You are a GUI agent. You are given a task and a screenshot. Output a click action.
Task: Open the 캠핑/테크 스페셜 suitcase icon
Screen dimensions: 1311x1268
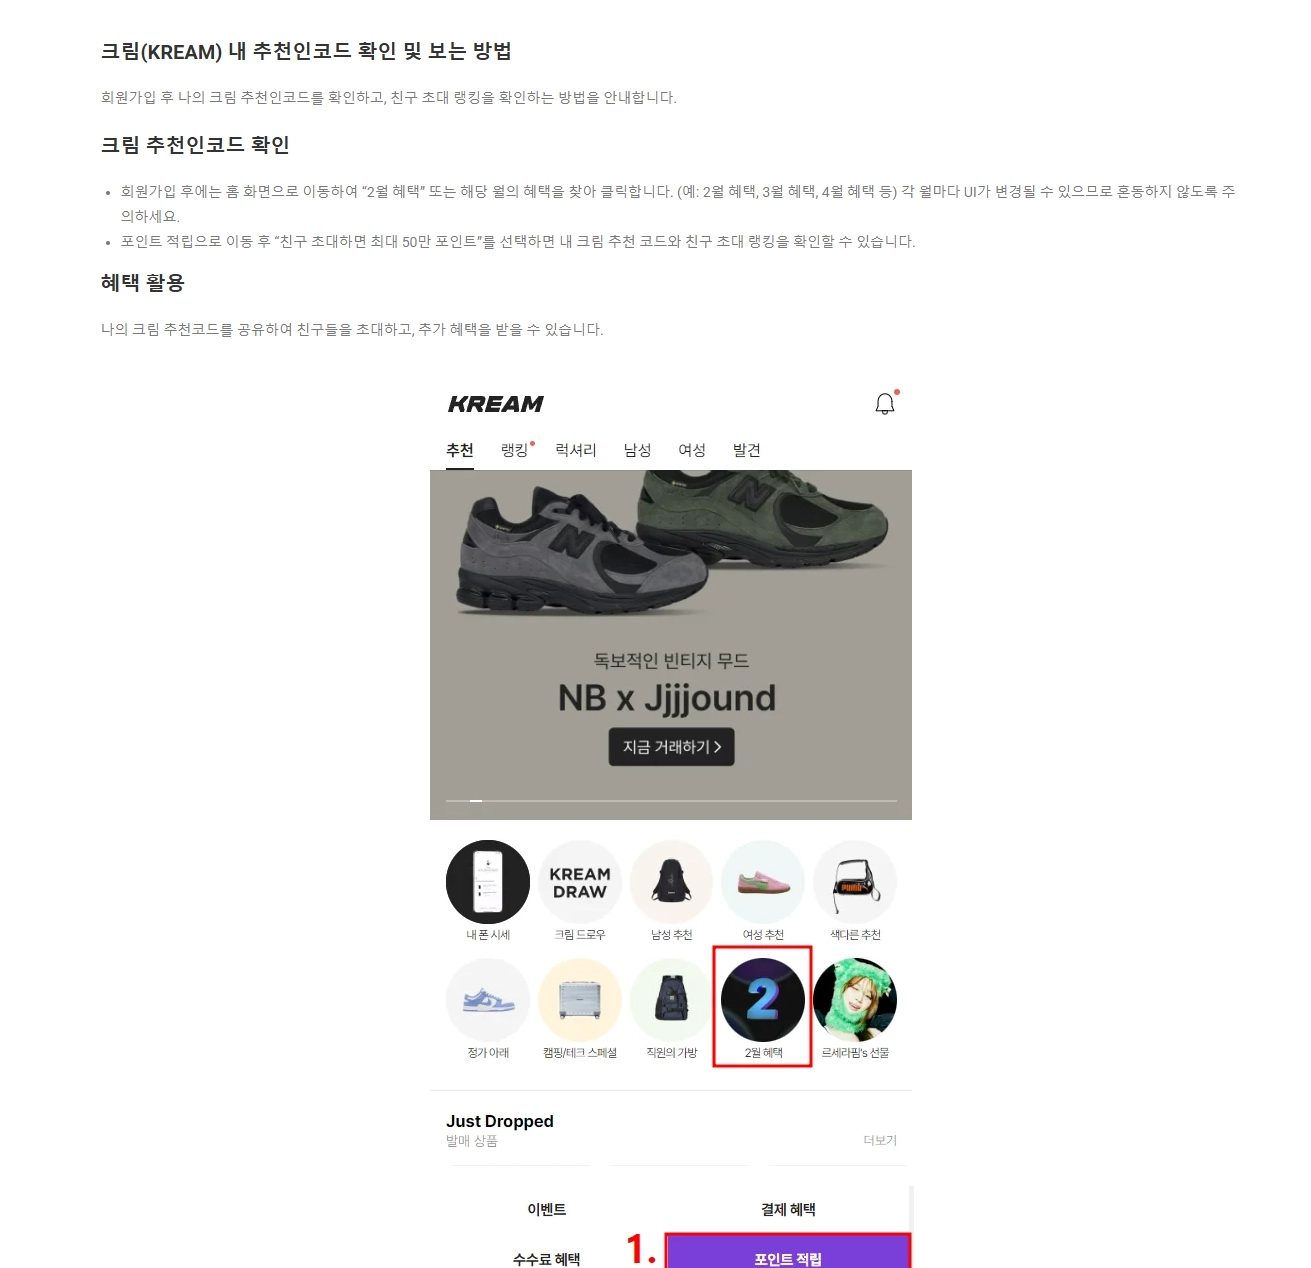pos(580,1000)
